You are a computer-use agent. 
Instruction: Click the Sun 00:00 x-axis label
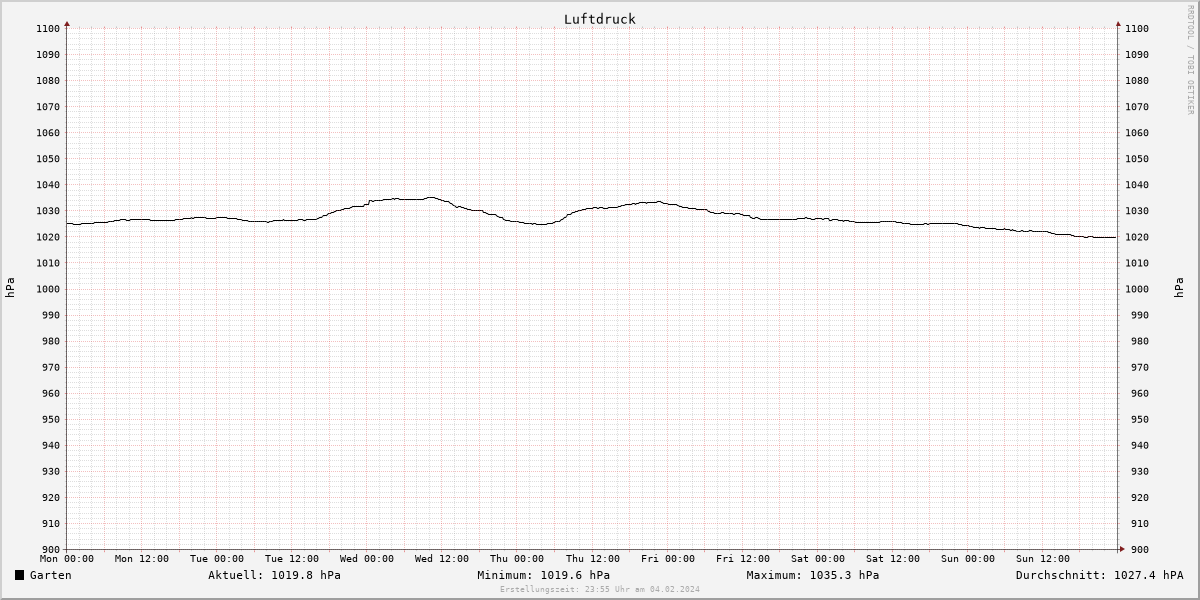click(x=968, y=559)
